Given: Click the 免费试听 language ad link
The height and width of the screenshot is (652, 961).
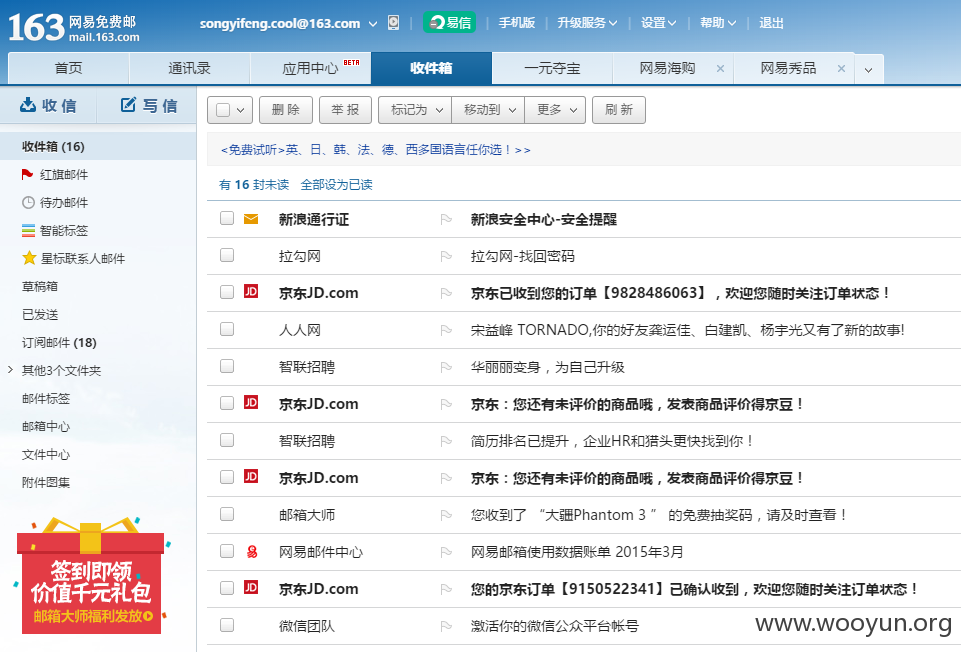Looking at the screenshot, I should (375, 150).
